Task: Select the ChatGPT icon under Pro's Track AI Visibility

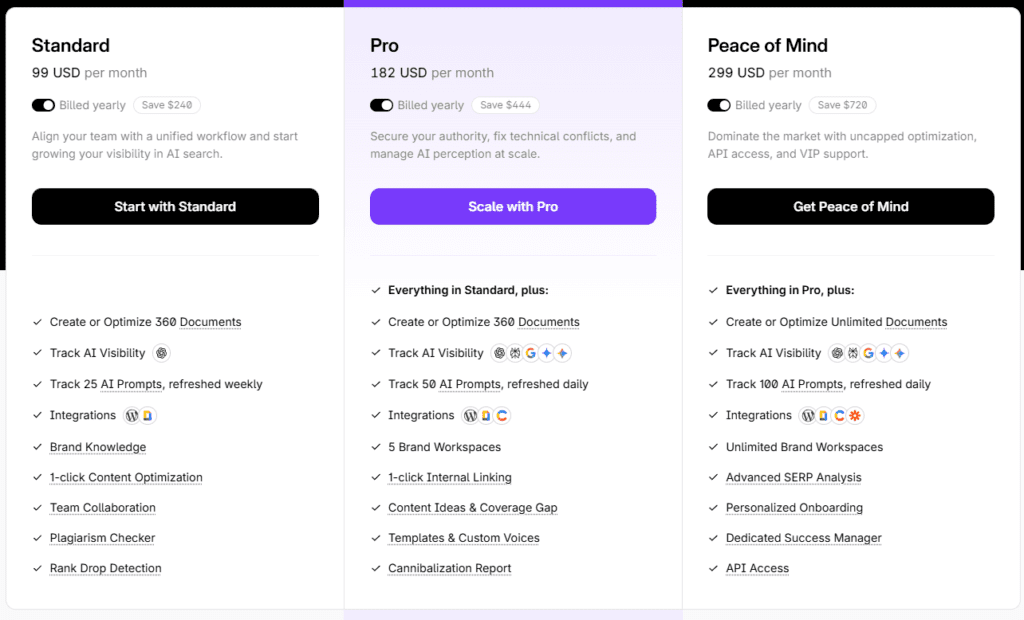Action: pos(500,353)
